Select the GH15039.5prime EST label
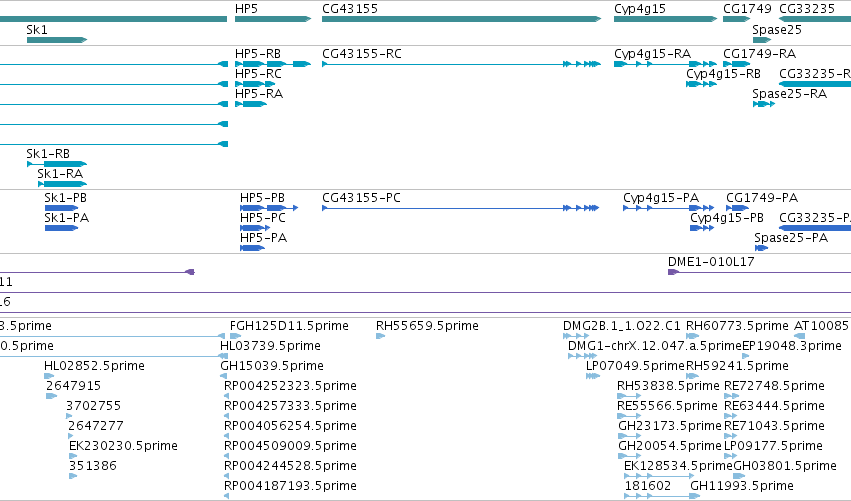Image resolution: width=851 pixels, height=501 pixels. (x=272, y=366)
